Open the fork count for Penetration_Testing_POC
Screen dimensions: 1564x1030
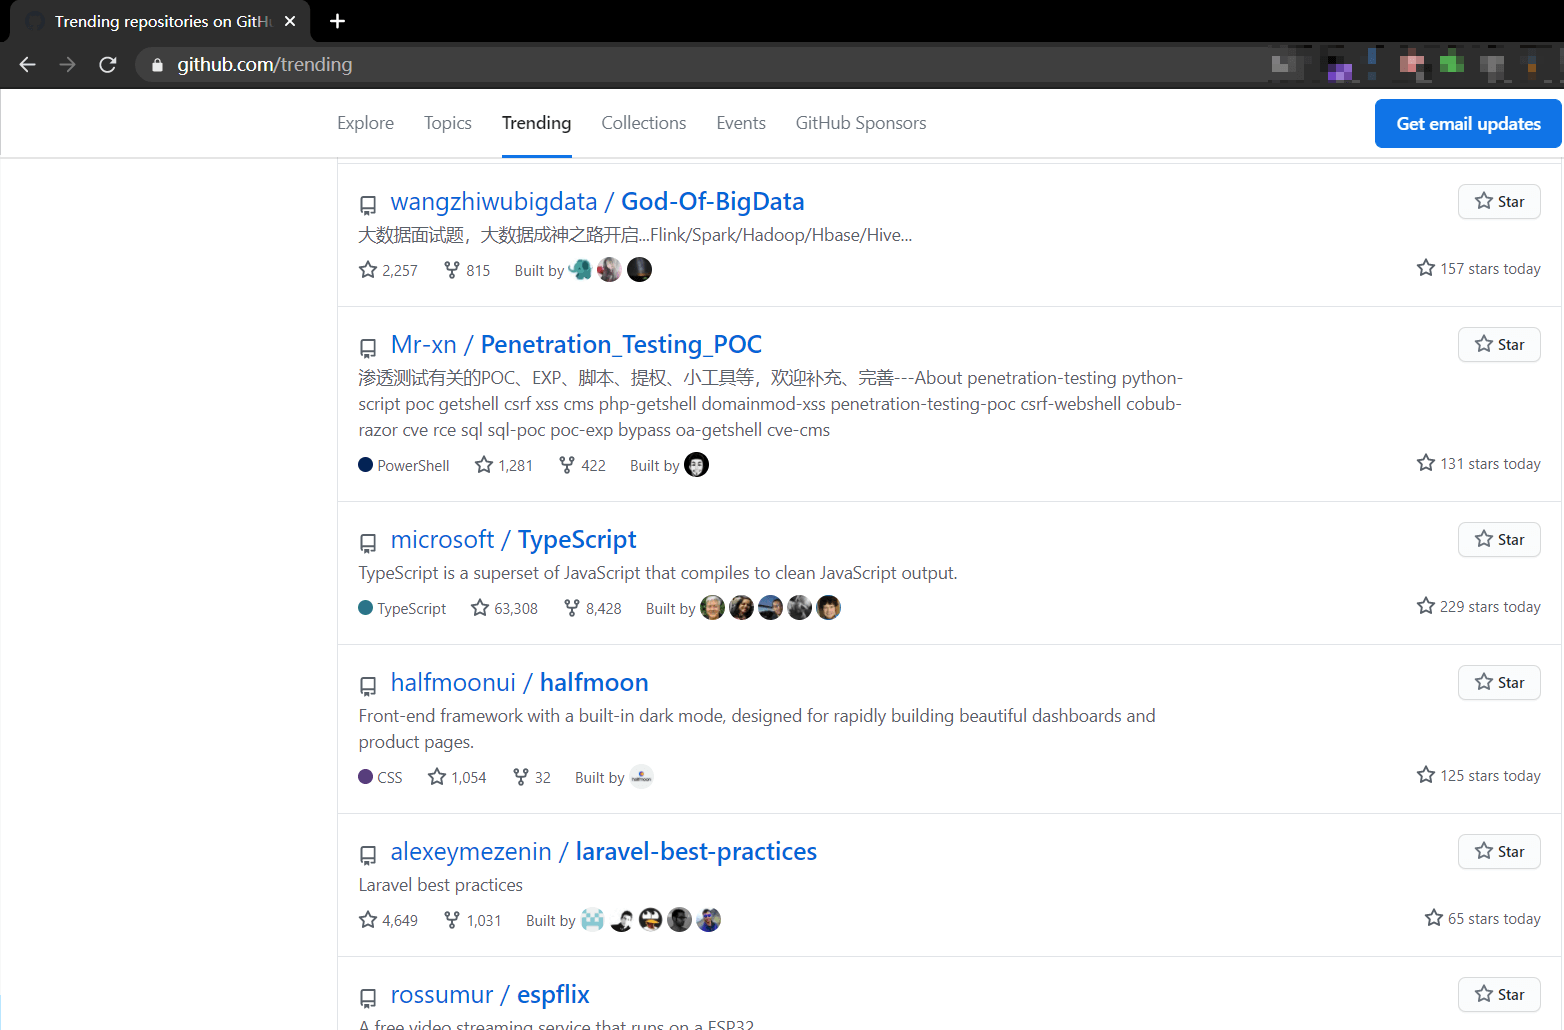coord(582,465)
